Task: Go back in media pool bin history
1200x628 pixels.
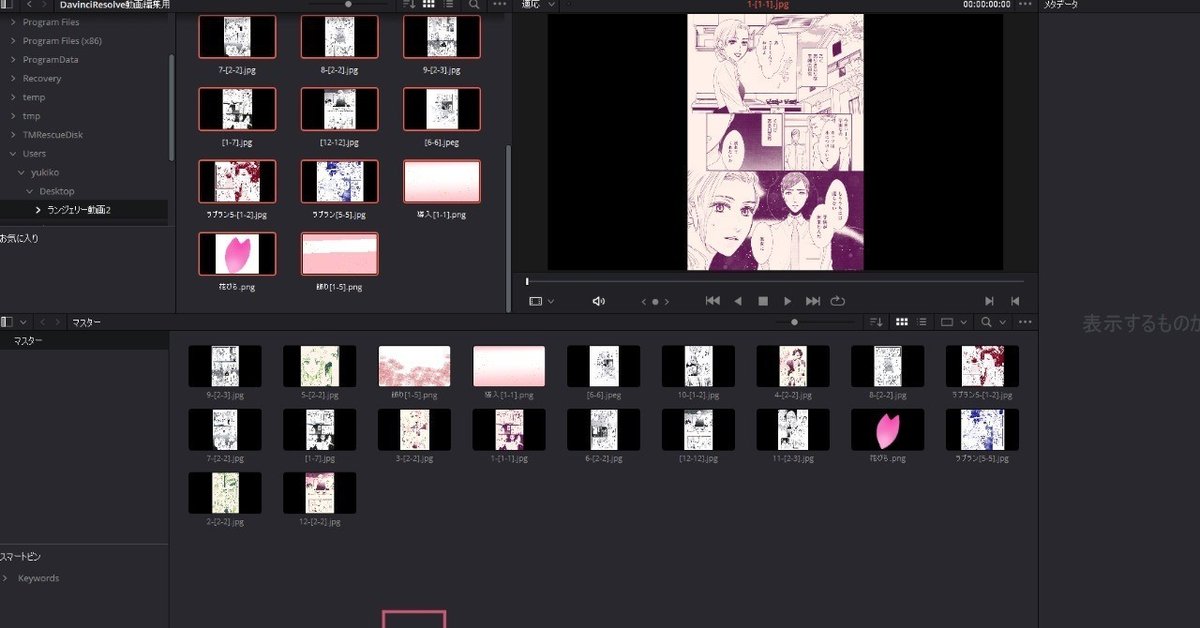Action: click(x=43, y=322)
